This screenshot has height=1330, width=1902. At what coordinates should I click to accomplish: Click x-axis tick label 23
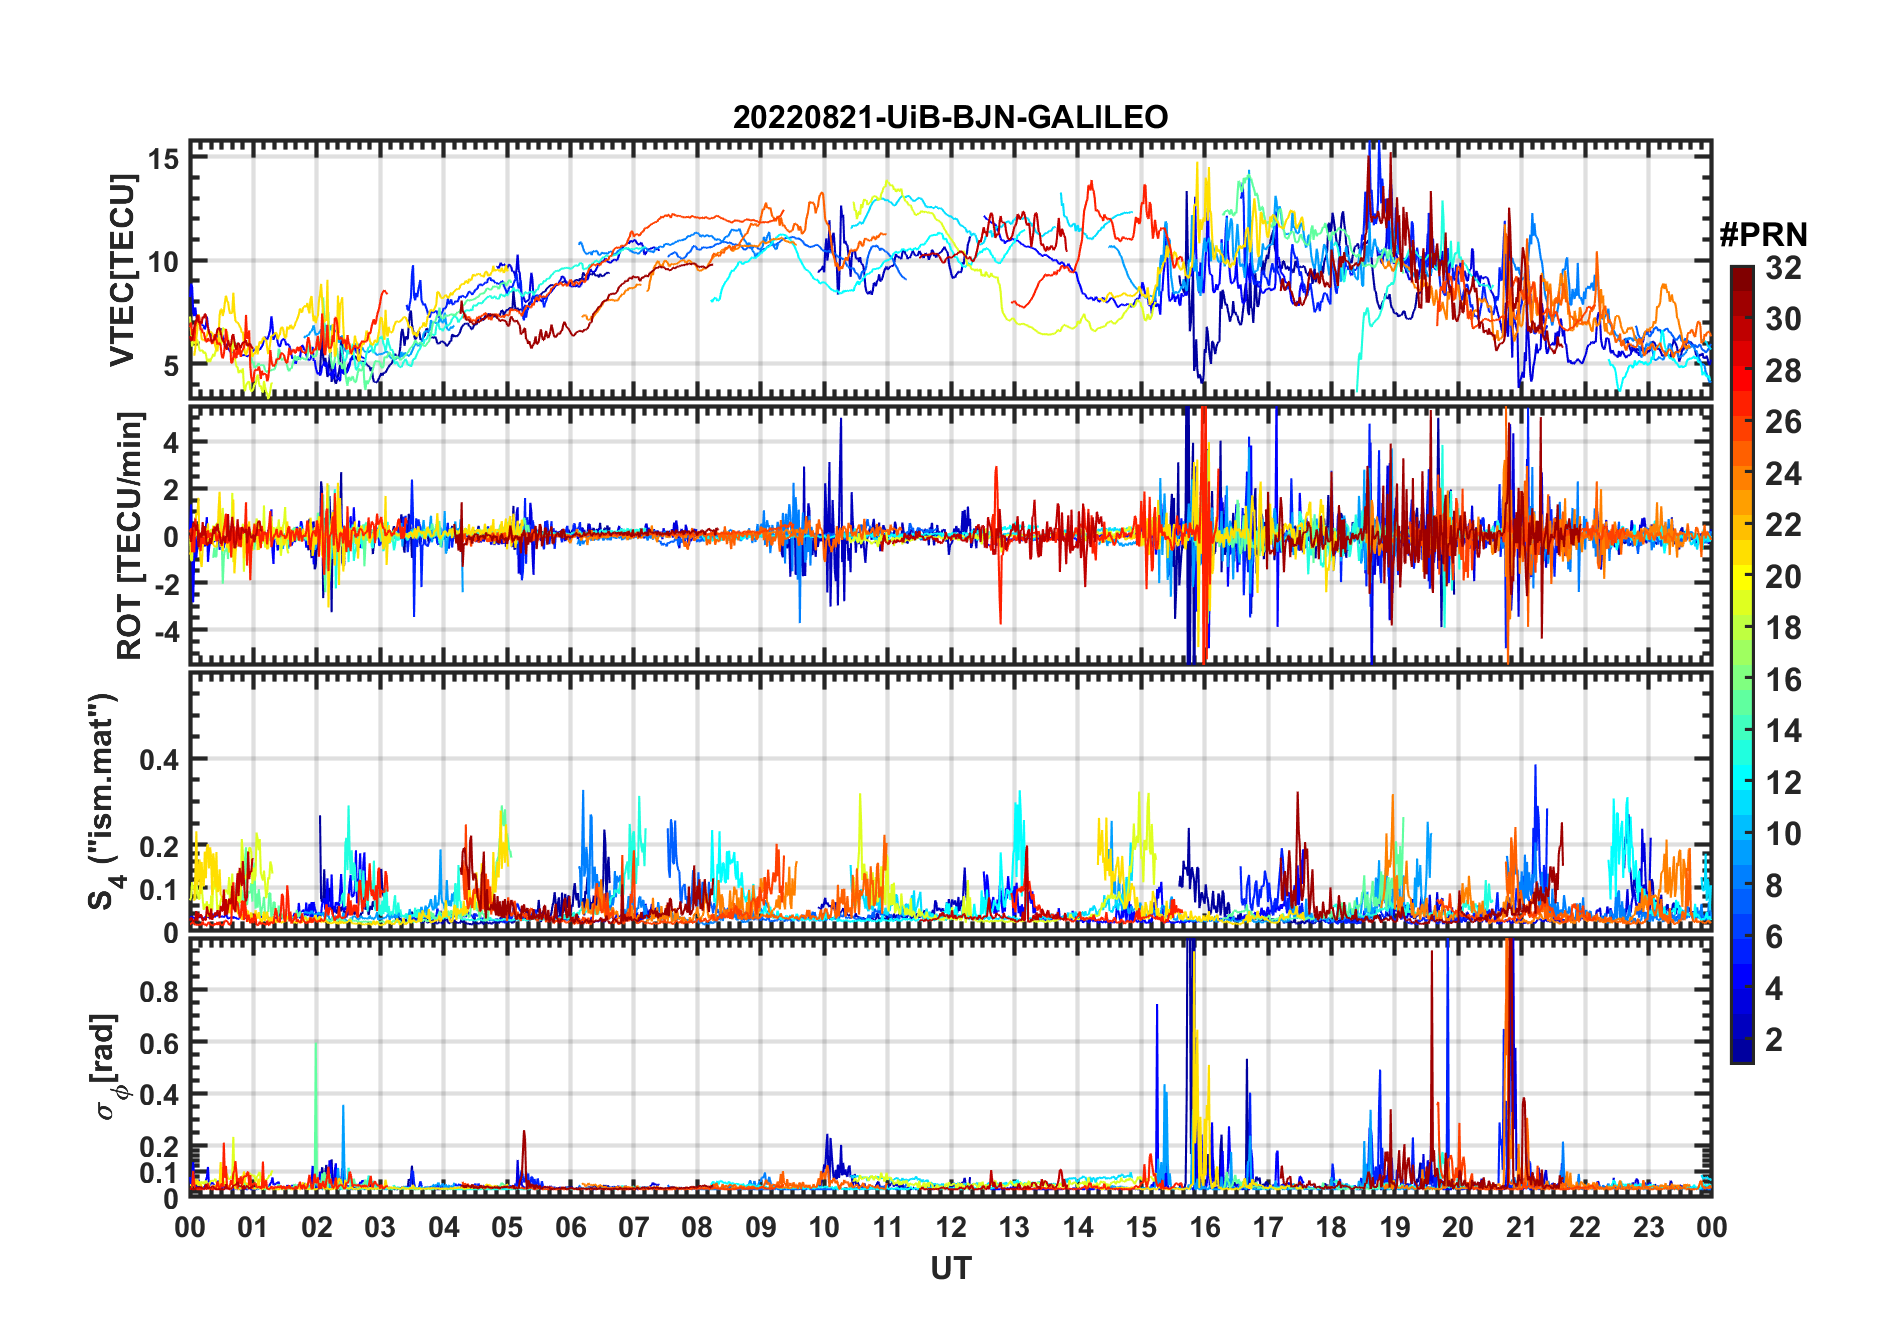click(1648, 1227)
